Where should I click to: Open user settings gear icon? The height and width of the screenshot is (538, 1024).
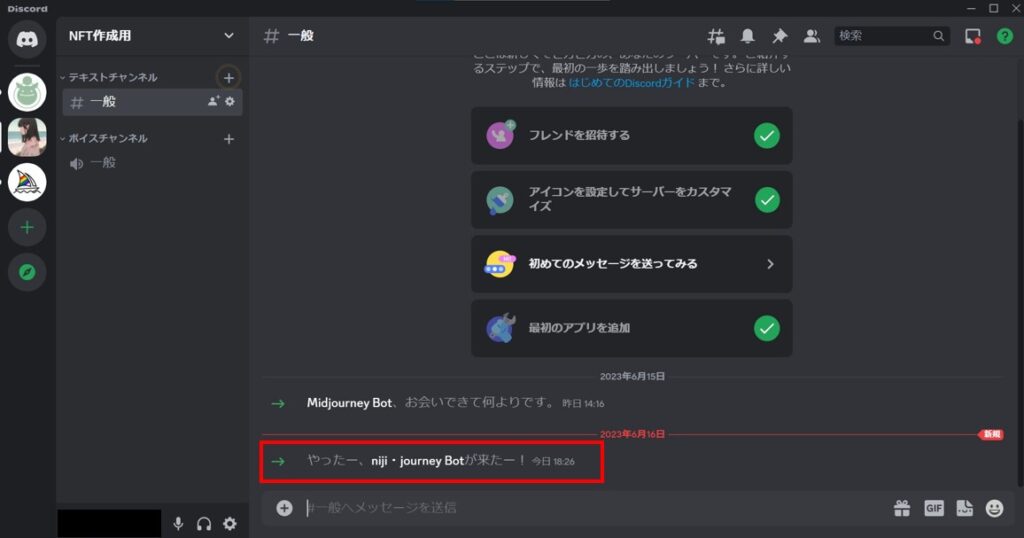[x=230, y=524]
